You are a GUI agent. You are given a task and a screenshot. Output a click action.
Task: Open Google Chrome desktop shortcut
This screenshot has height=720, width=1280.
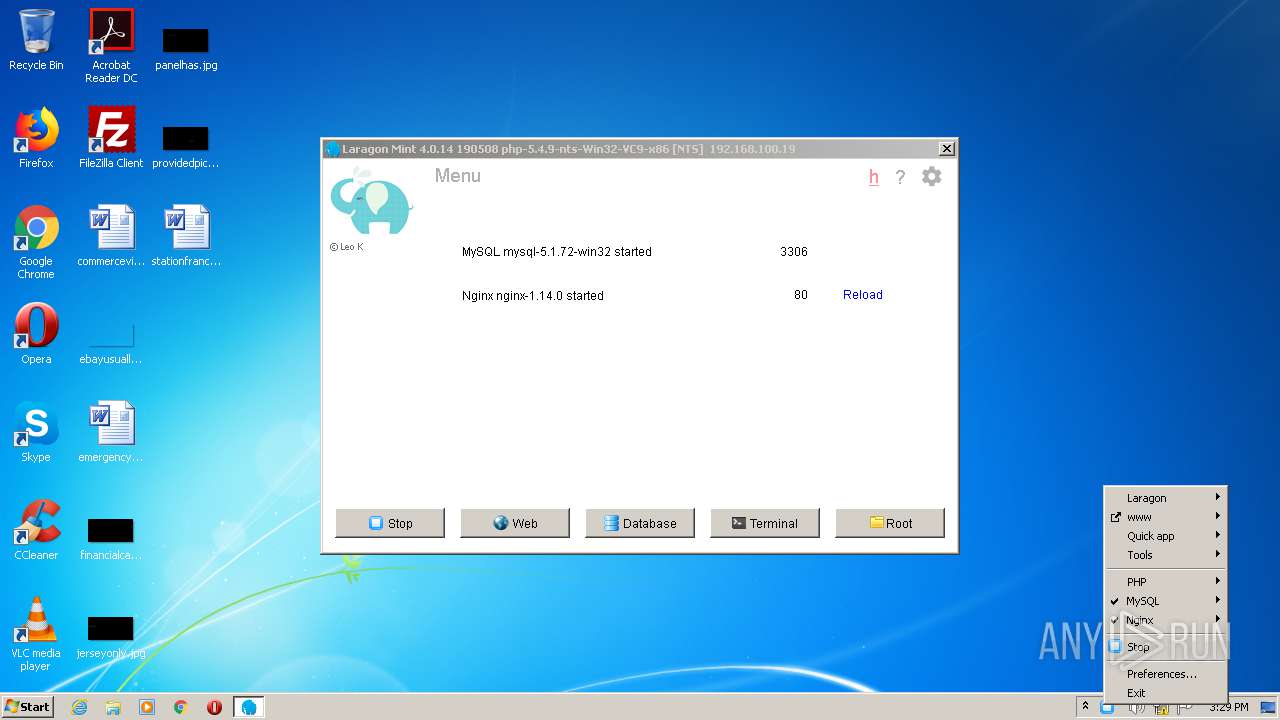point(36,242)
